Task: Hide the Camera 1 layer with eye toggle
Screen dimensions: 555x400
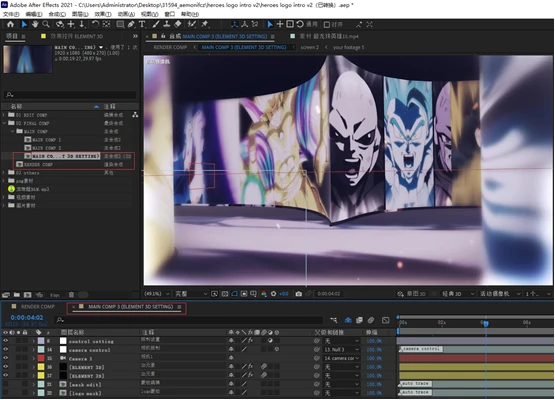Action: pyautogui.click(x=5, y=358)
